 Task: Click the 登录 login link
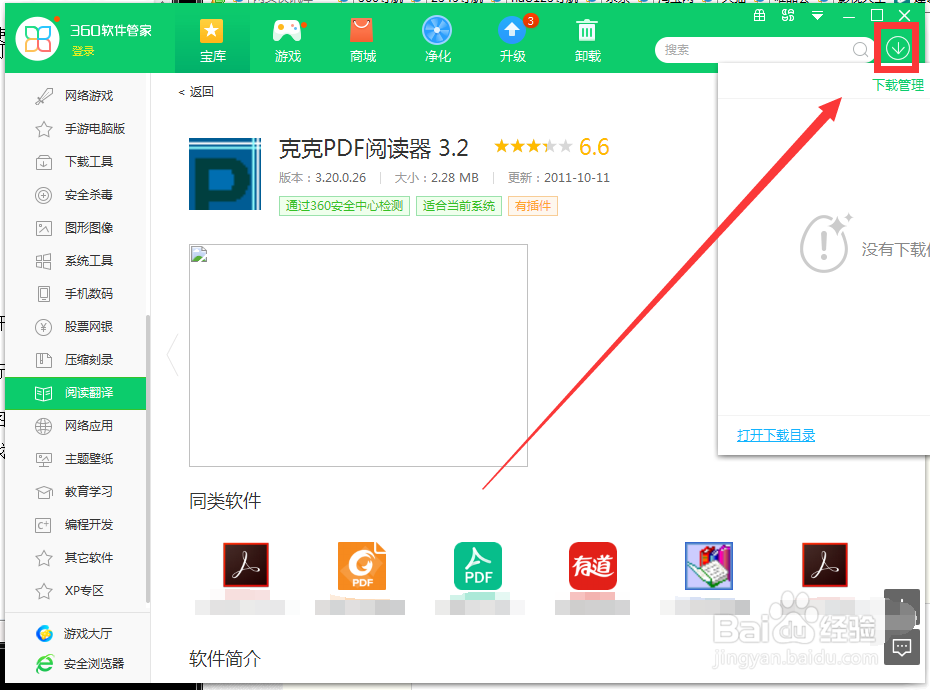pyautogui.click(x=83, y=52)
